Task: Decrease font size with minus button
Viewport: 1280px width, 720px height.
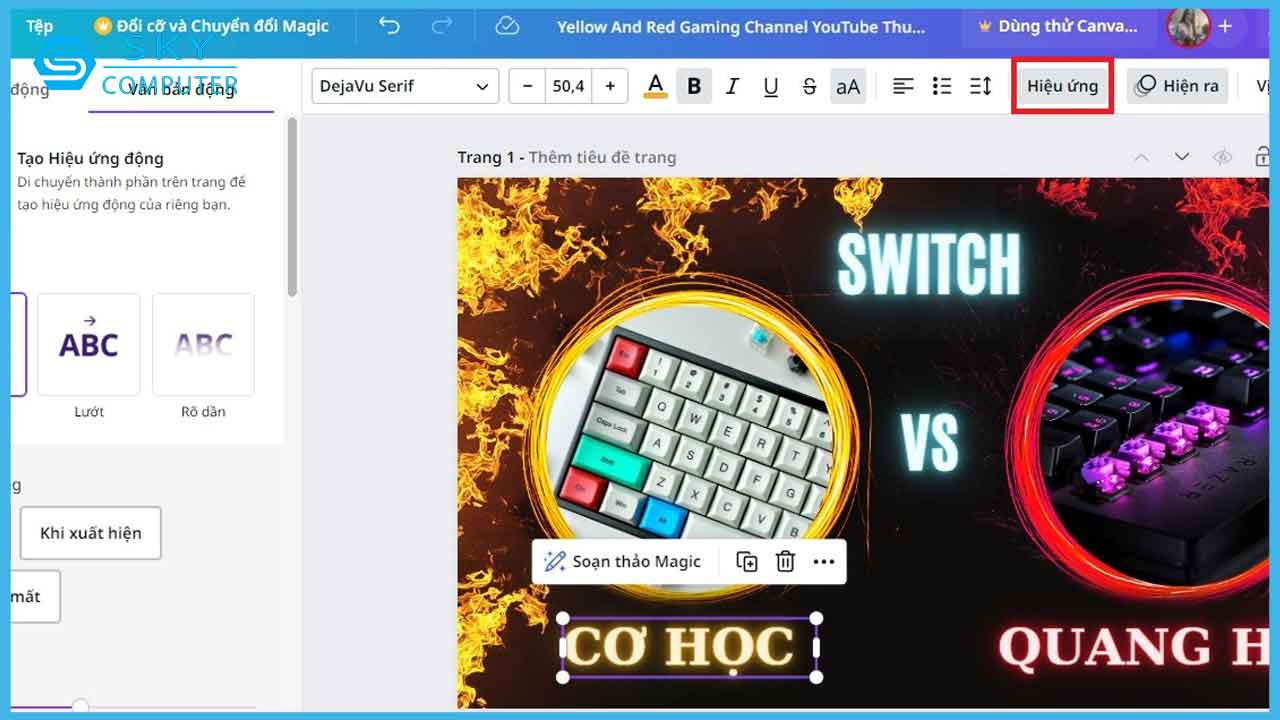Action: pyautogui.click(x=527, y=86)
